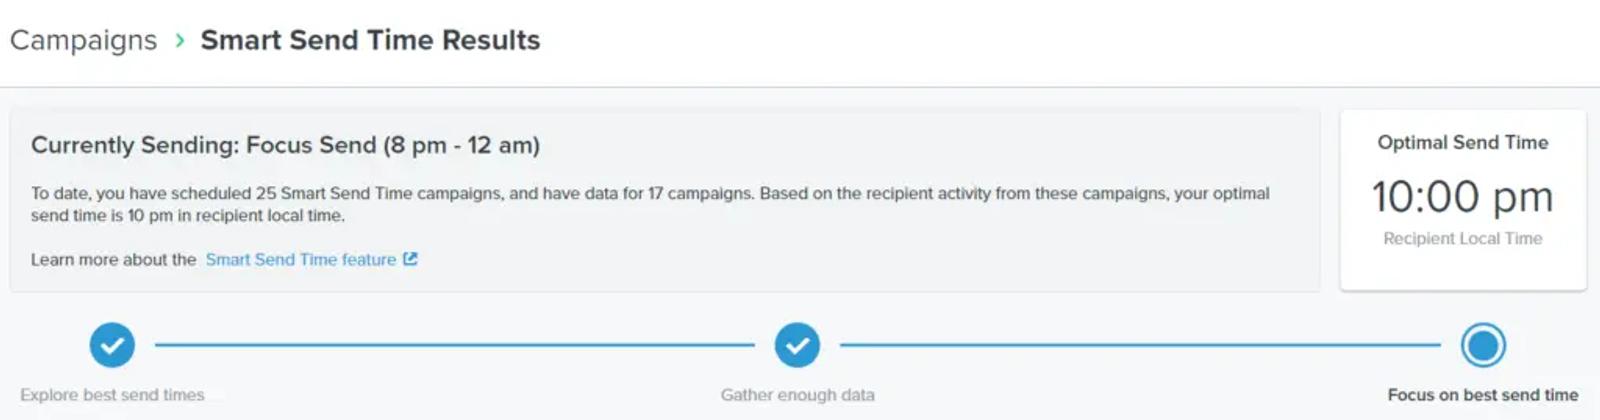Click the progress line between first two steps
1600x420 pixels.
[455, 345]
